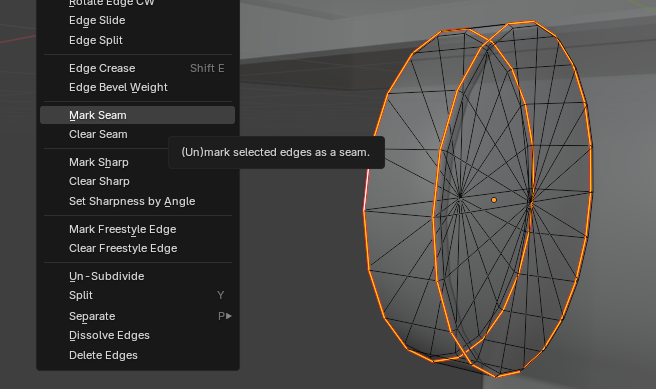
Task: Choose Rotate Edge CW menu entry
Action: click(x=138, y=3)
